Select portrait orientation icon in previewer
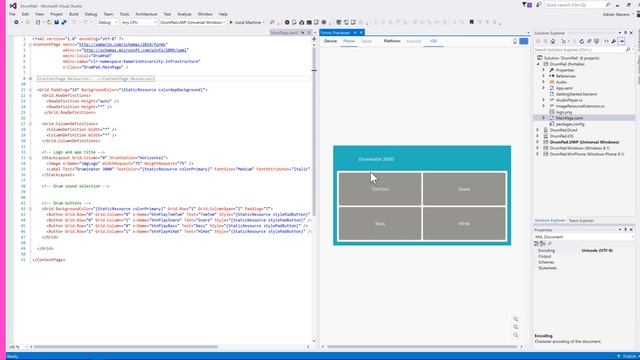This screenshot has height=360, width=640. coord(515,41)
